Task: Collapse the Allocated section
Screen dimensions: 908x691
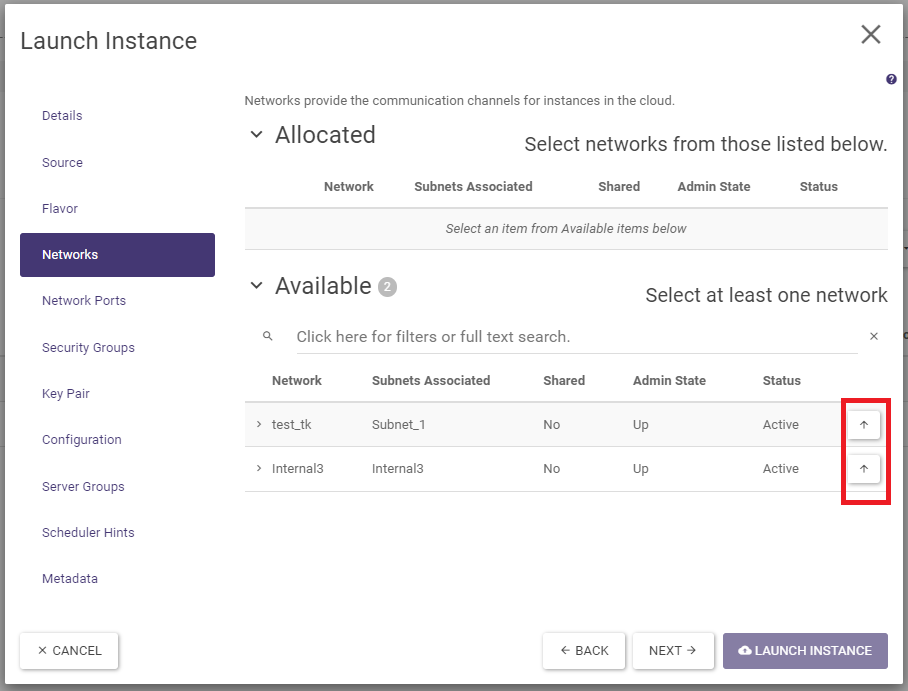Action: pyautogui.click(x=257, y=135)
